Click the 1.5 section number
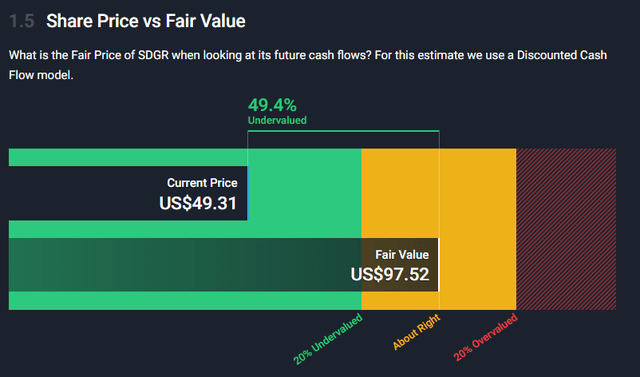 pos(22,21)
